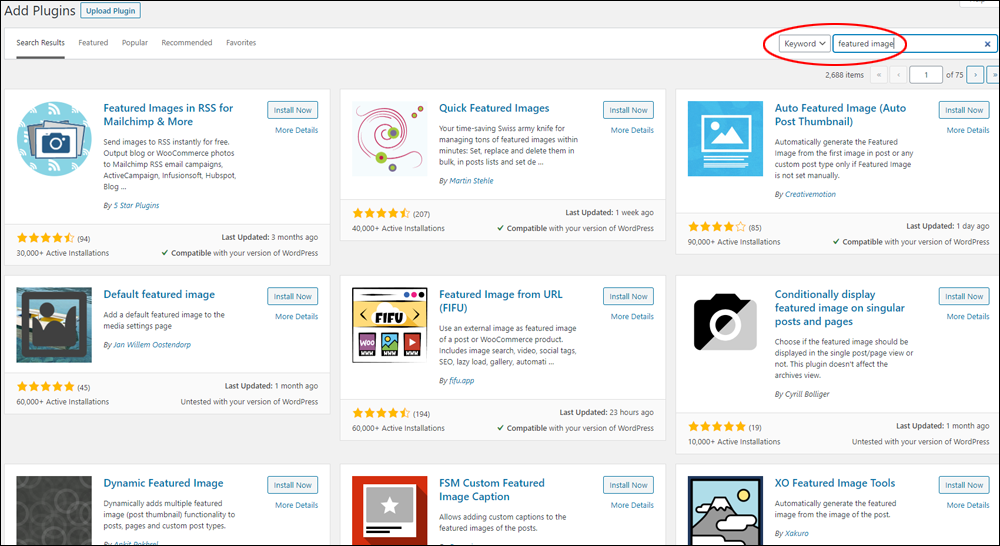Open the Keyword search type dropdown
Screen dimensions: 1000x546
pyautogui.click(x=805, y=43)
